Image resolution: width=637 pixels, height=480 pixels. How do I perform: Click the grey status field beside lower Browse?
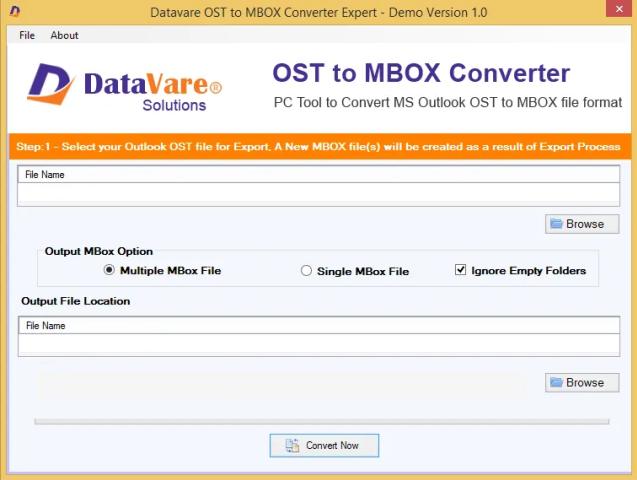[280, 383]
